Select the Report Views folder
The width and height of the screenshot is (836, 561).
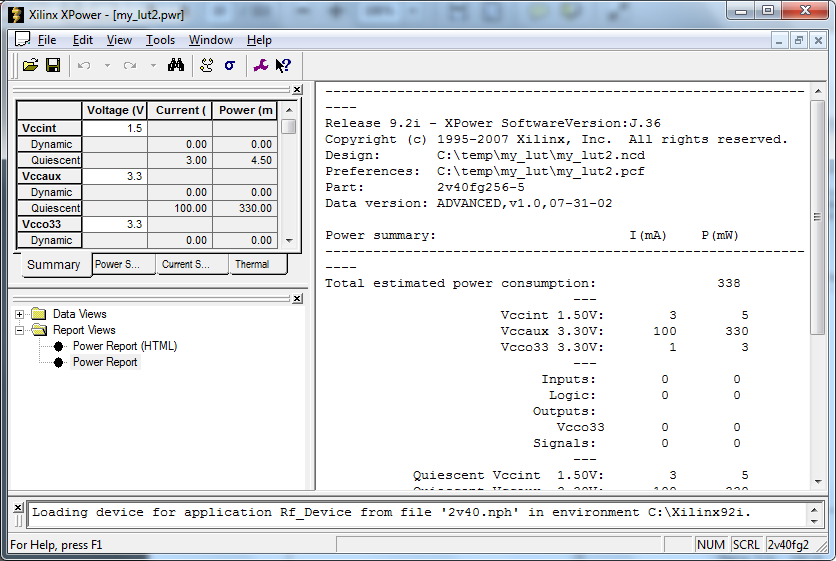coord(74,330)
